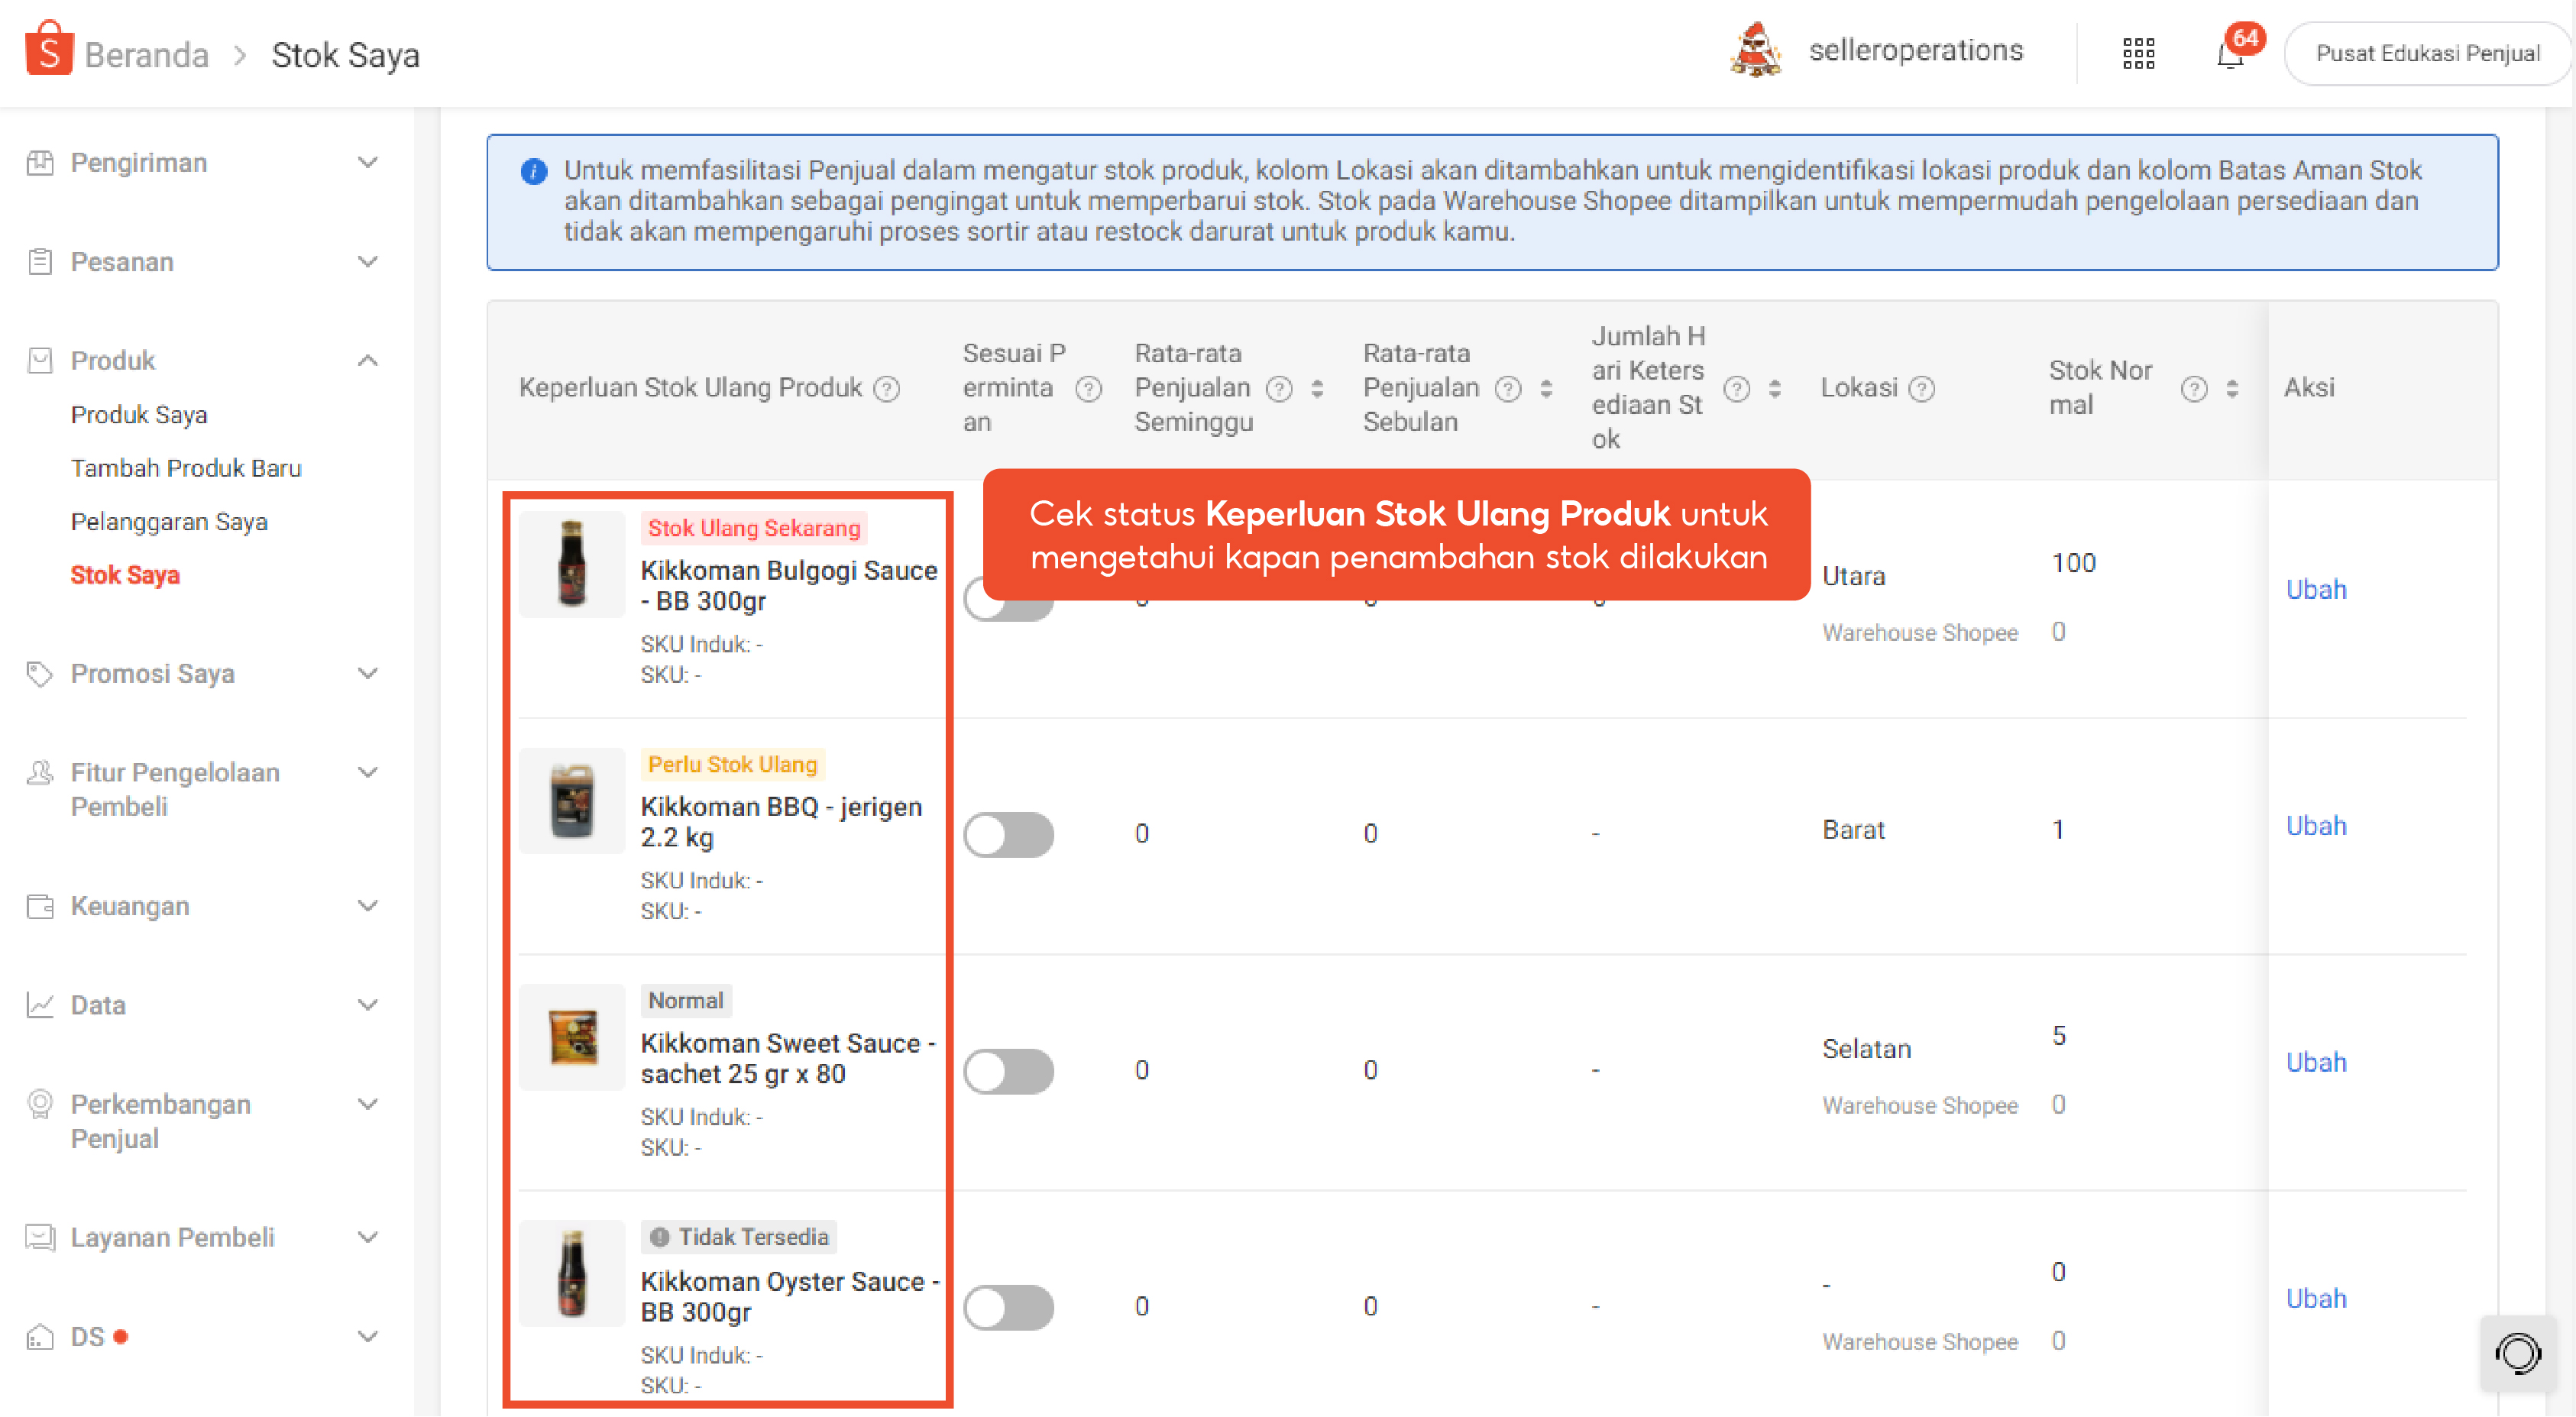Open Kikkoman Bulgogi Sauce product thumbnail
This screenshot has height=1417, width=2576.
[x=572, y=565]
